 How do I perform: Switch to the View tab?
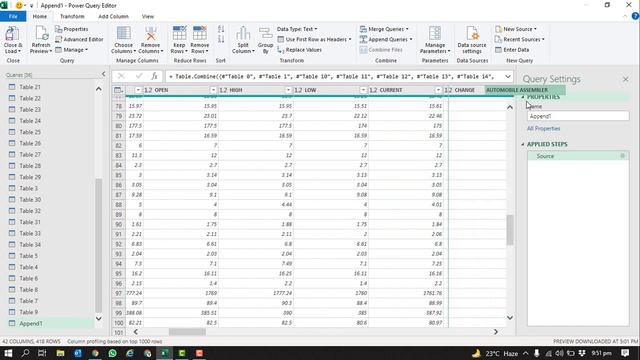[148, 16]
